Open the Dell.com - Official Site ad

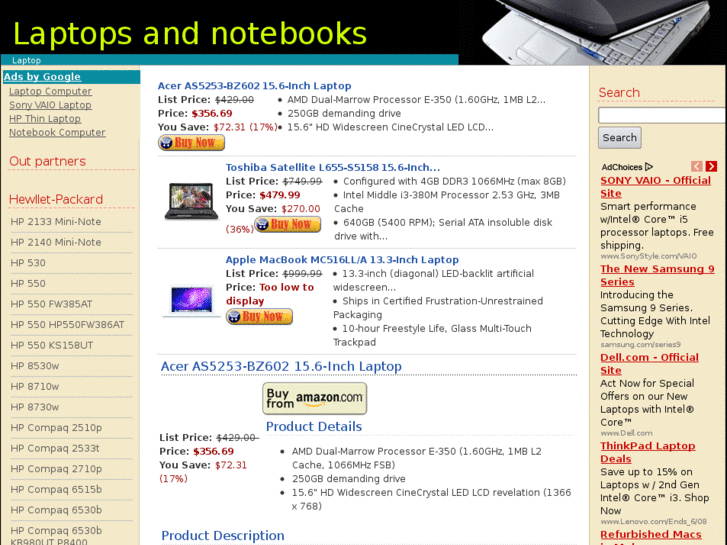(x=649, y=364)
